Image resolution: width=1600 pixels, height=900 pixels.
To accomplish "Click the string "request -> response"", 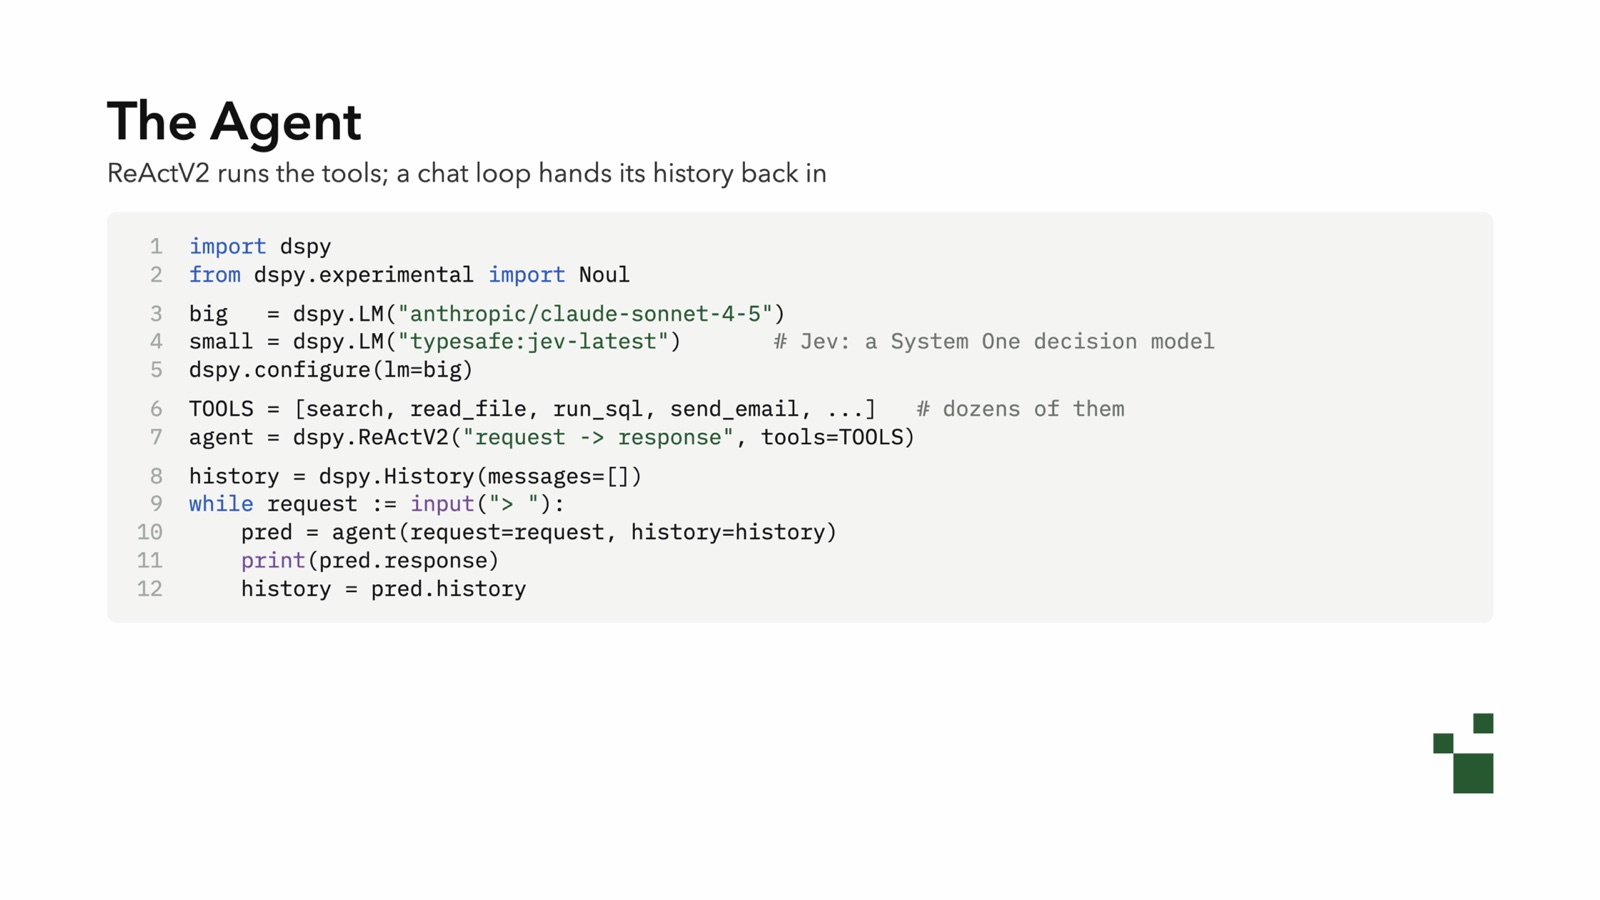I will tap(598, 438).
